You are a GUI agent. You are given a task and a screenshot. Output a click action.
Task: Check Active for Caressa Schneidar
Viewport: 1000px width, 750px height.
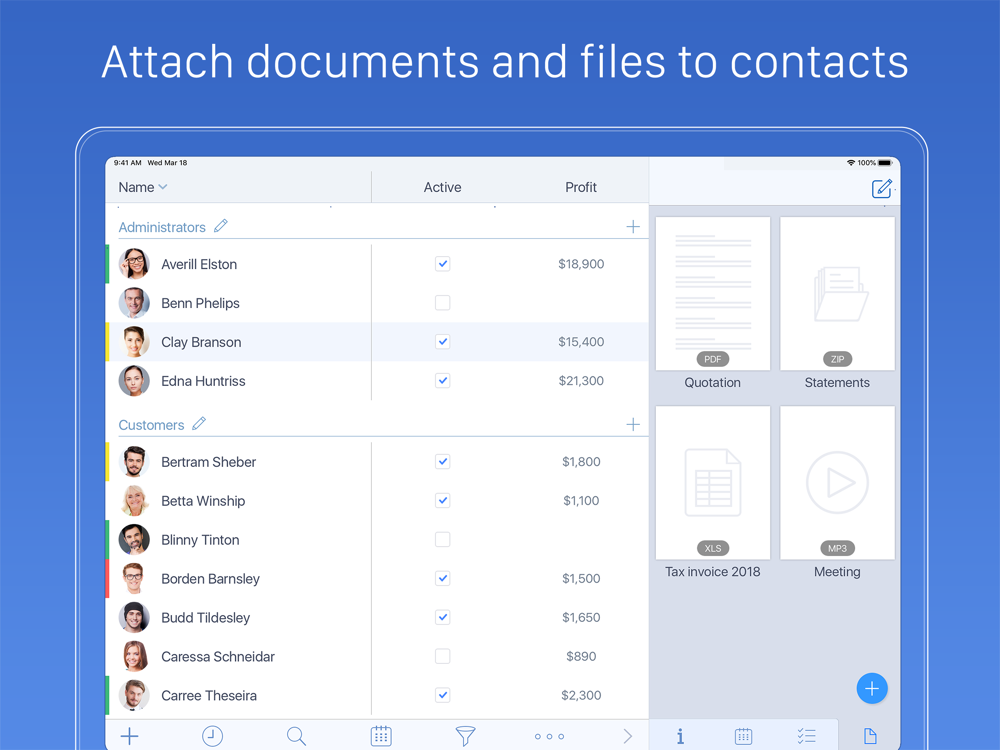pos(443,656)
